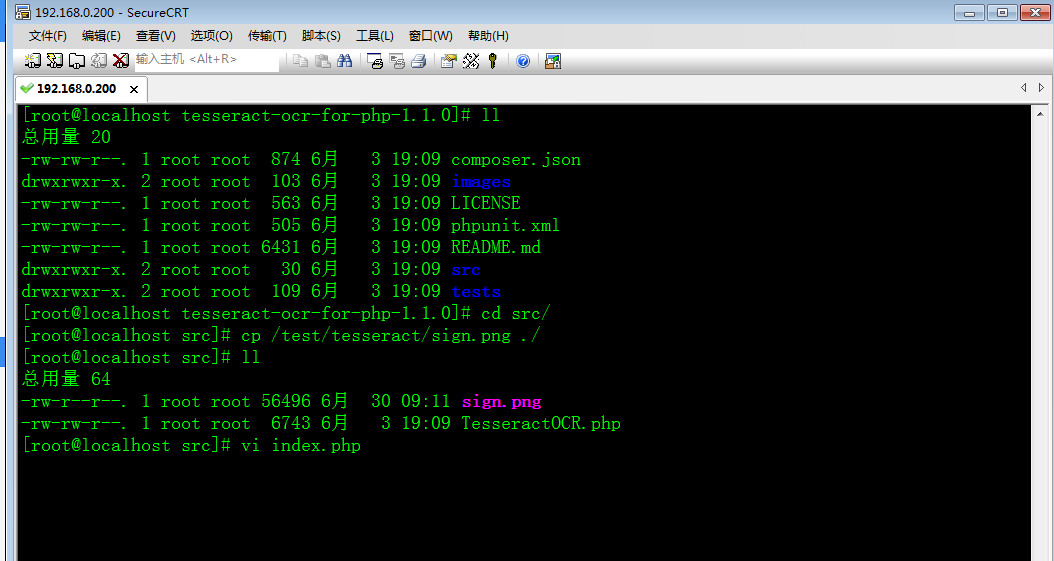Click the LICENSE file name
1054x561 pixels.
coord(486,203)
